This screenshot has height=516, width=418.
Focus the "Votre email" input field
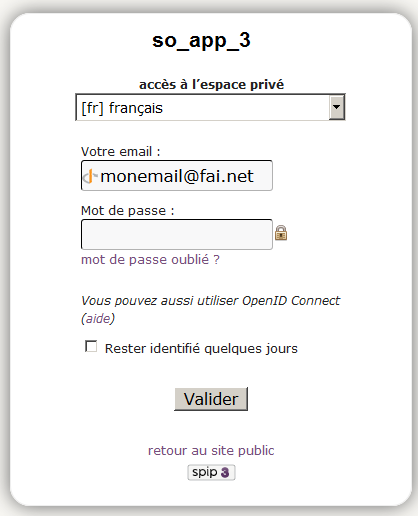point(177,176)
